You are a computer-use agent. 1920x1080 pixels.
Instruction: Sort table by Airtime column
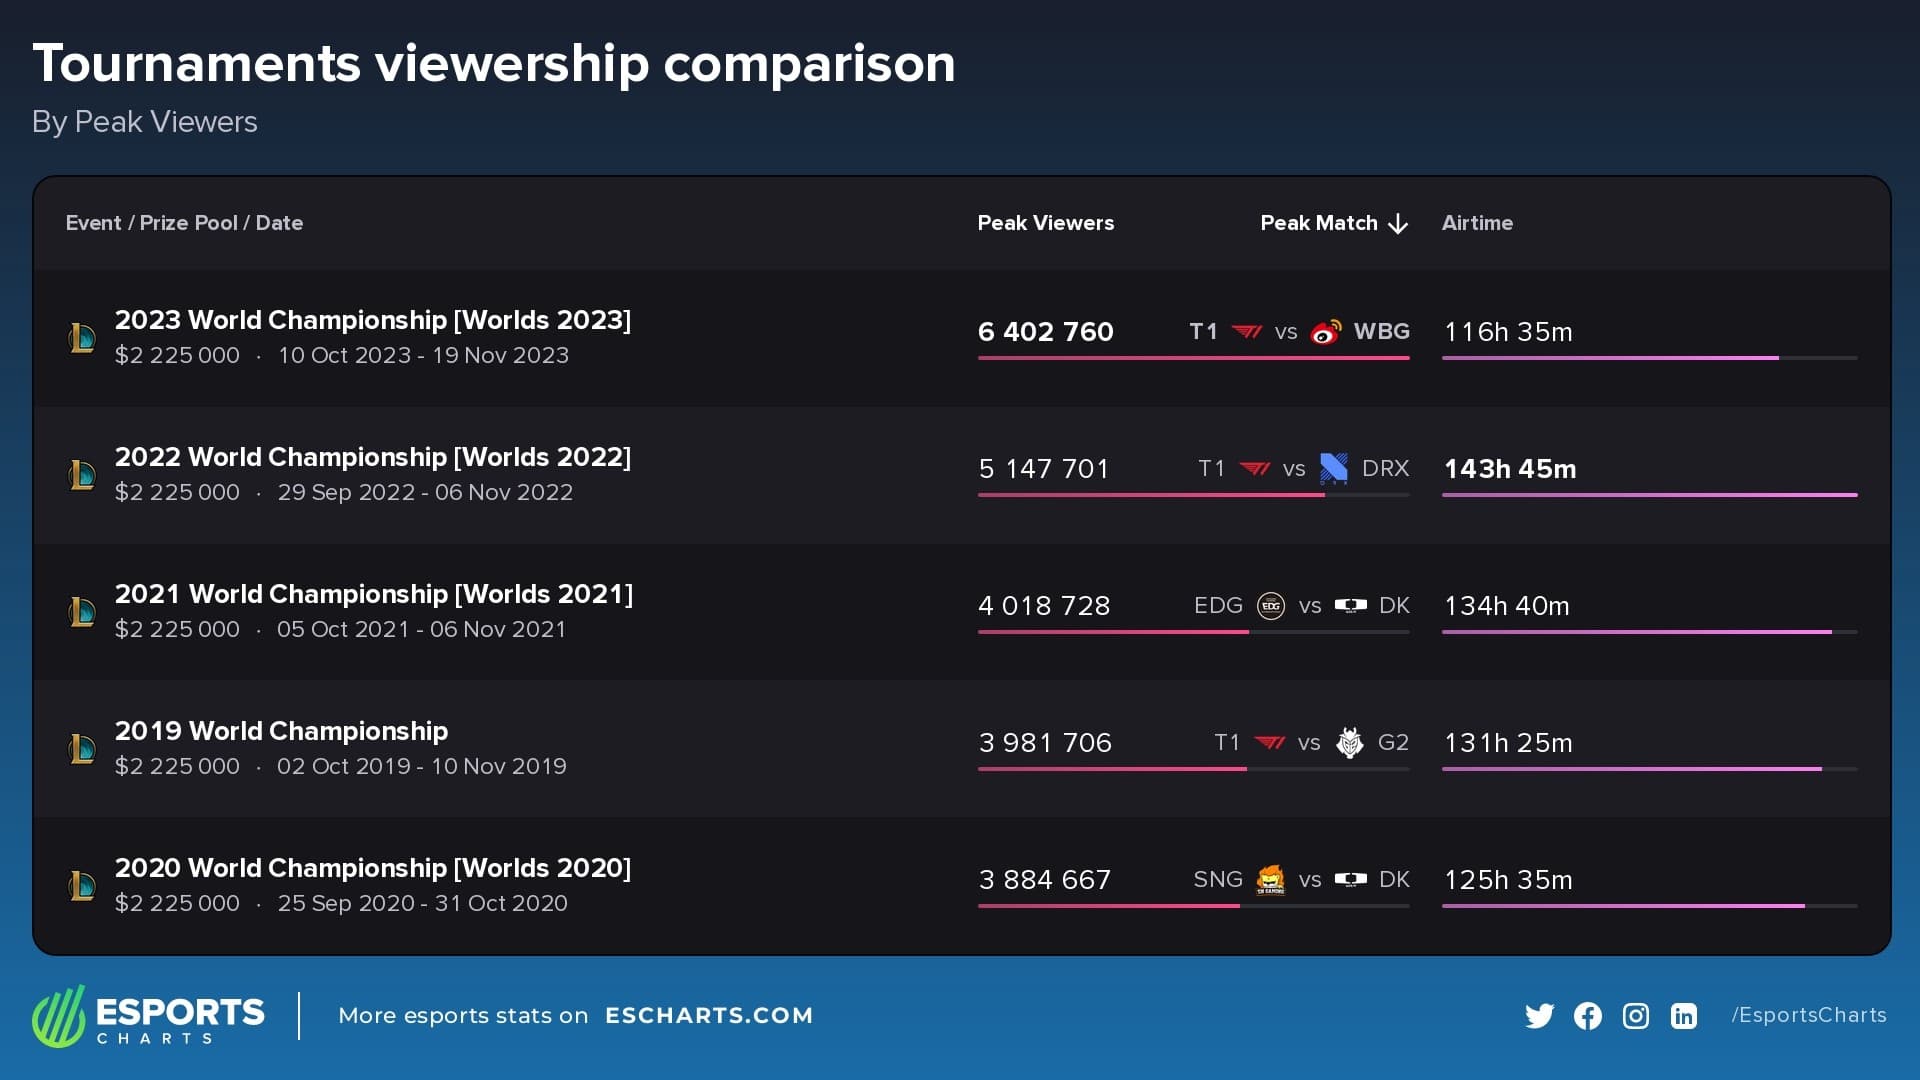point(1476,223)
